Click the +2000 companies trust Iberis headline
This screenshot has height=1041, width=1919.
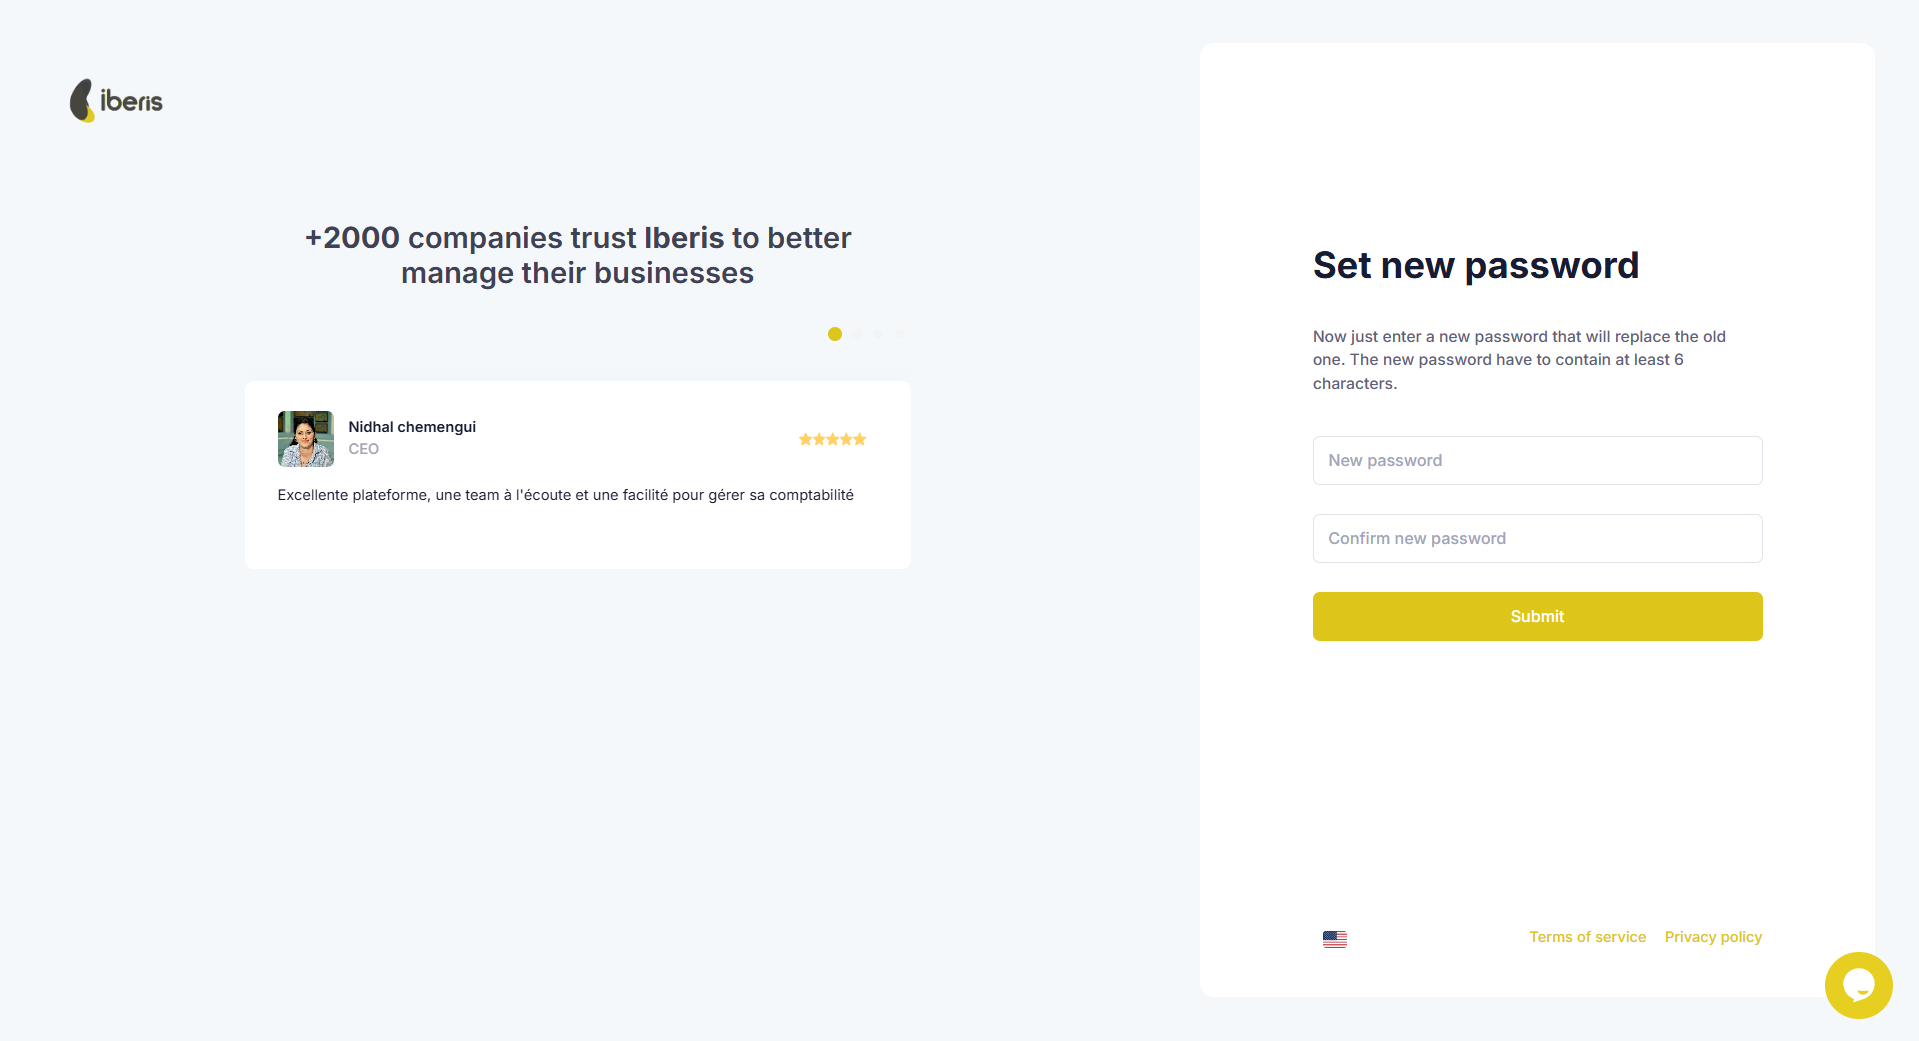(x=578, y=255)
